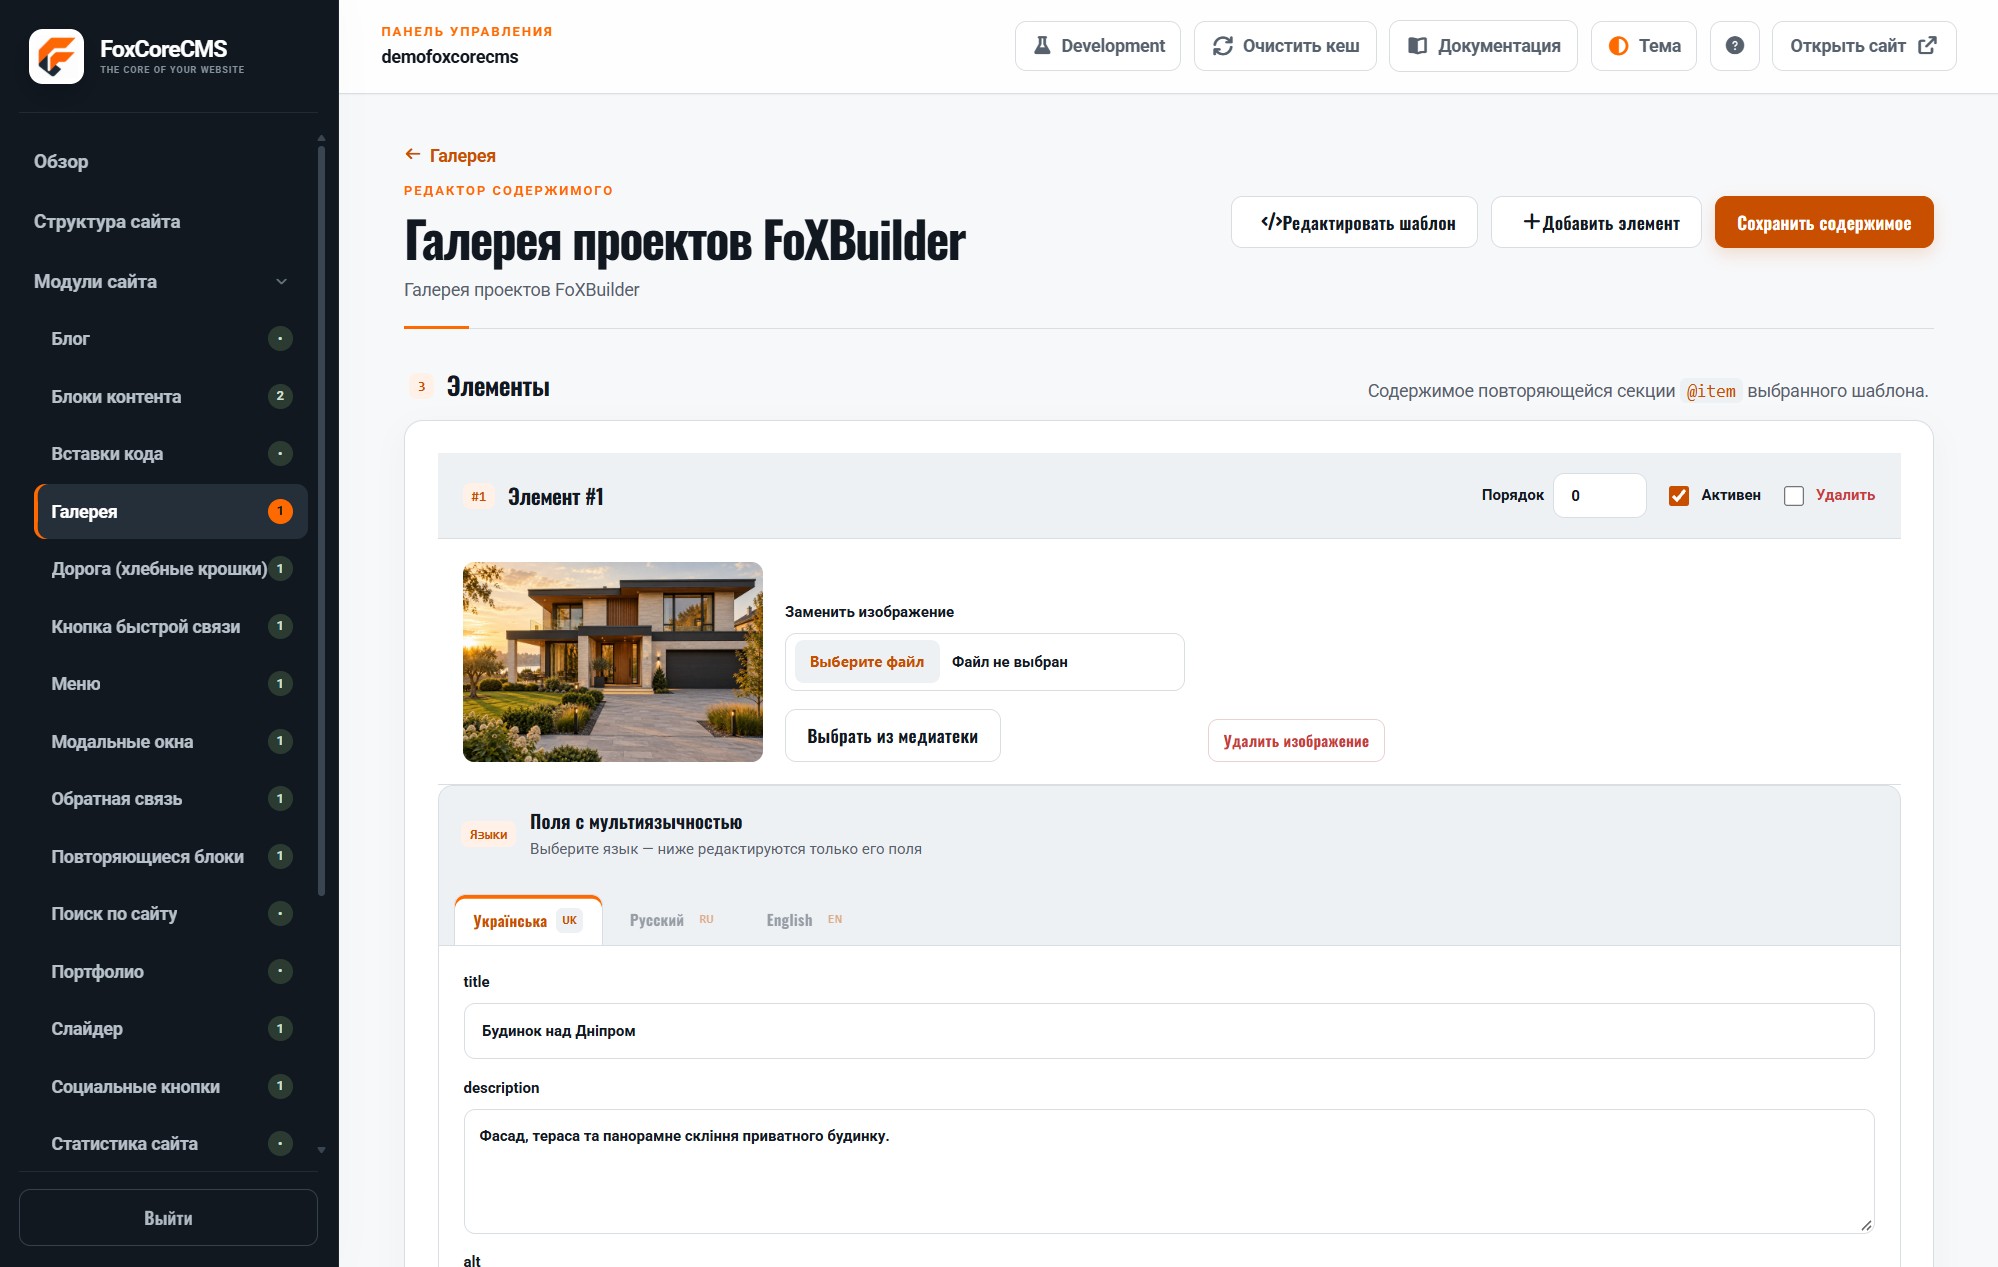Image resolution: width=1998 pixels, height=1267 pixels.
Task: Open Статистика сайта module
Action: [x=170, y=1144]
